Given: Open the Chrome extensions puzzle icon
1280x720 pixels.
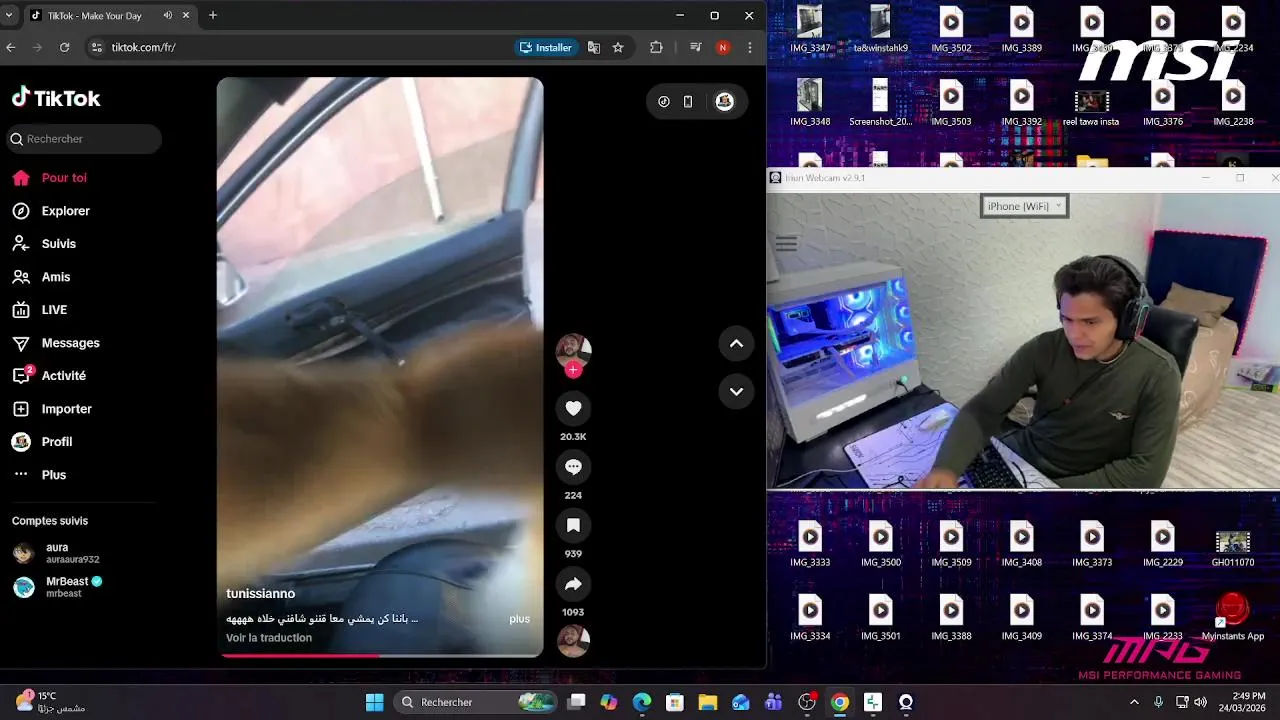Looking at the screenshot, I should 656,47.
